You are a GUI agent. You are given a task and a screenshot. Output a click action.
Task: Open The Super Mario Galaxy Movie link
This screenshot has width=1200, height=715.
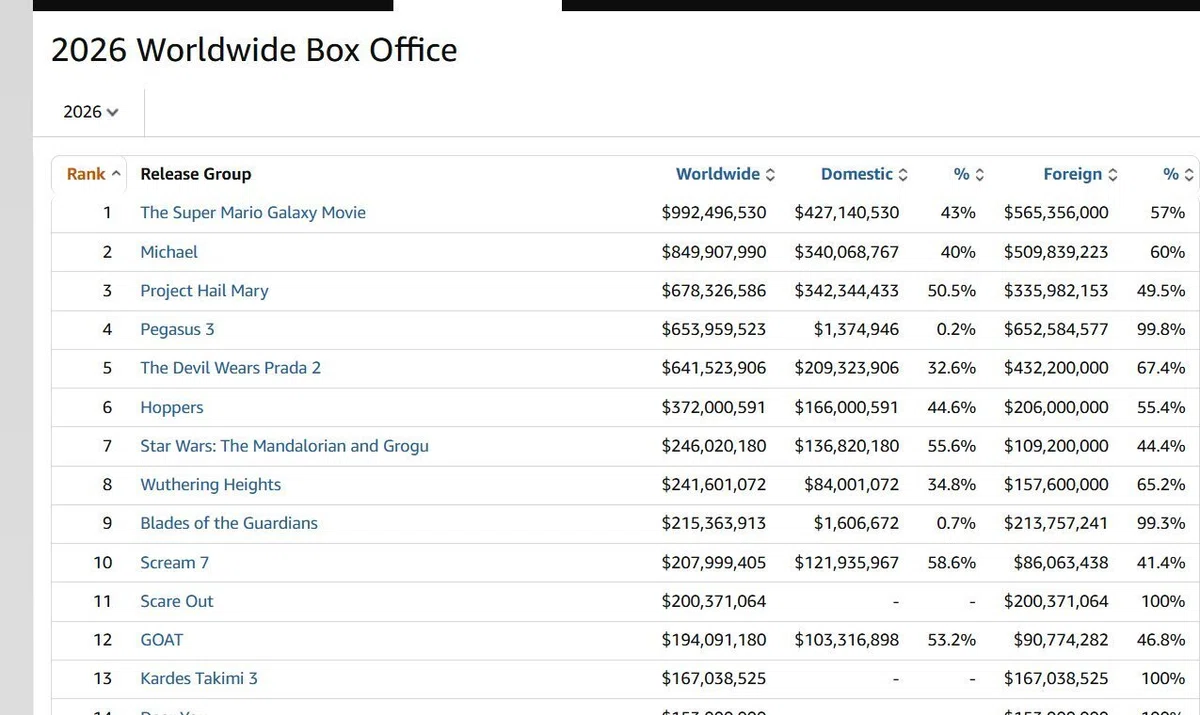click(253, 212)
